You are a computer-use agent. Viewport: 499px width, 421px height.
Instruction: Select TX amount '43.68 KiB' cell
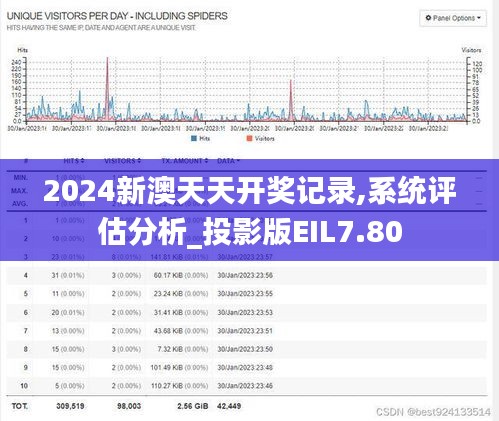(181, 331)
